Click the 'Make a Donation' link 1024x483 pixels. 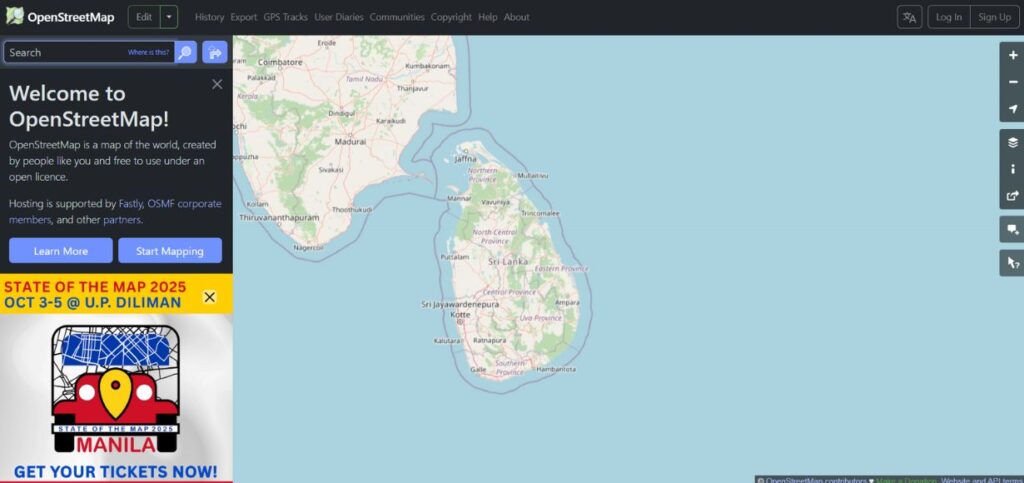[906, 480]
